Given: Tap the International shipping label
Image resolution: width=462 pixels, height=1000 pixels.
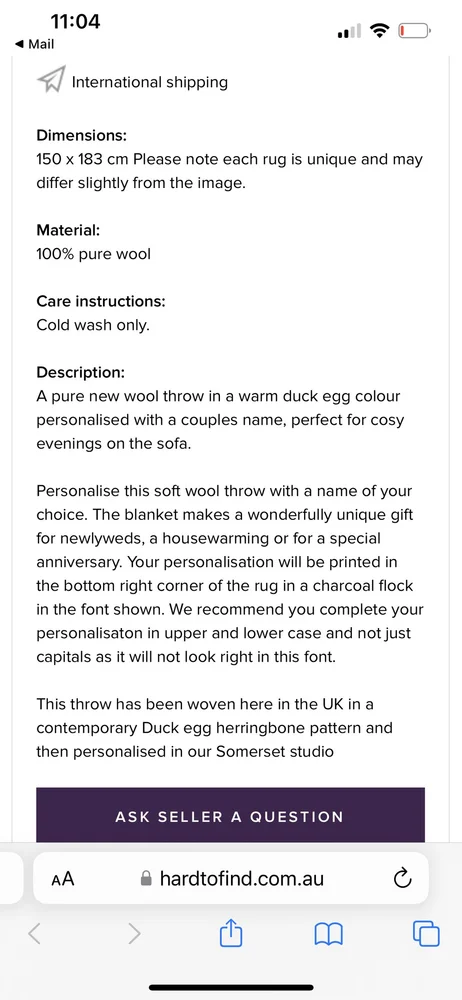Looking at the screenshot, I should (x=149, y=82).
